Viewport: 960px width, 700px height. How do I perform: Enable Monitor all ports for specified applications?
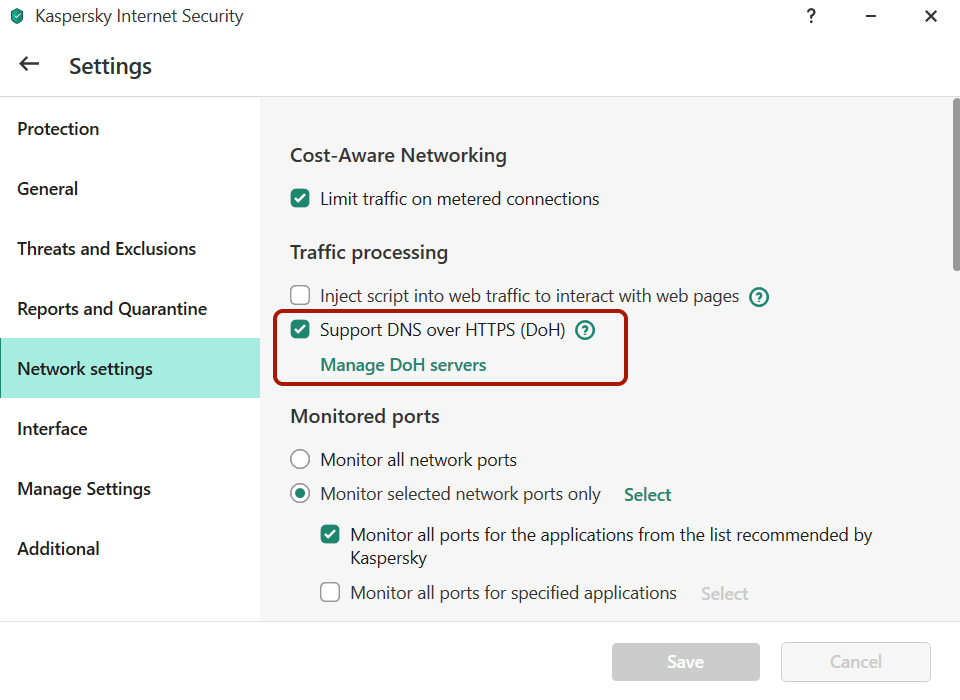click(x=330, y=592)
